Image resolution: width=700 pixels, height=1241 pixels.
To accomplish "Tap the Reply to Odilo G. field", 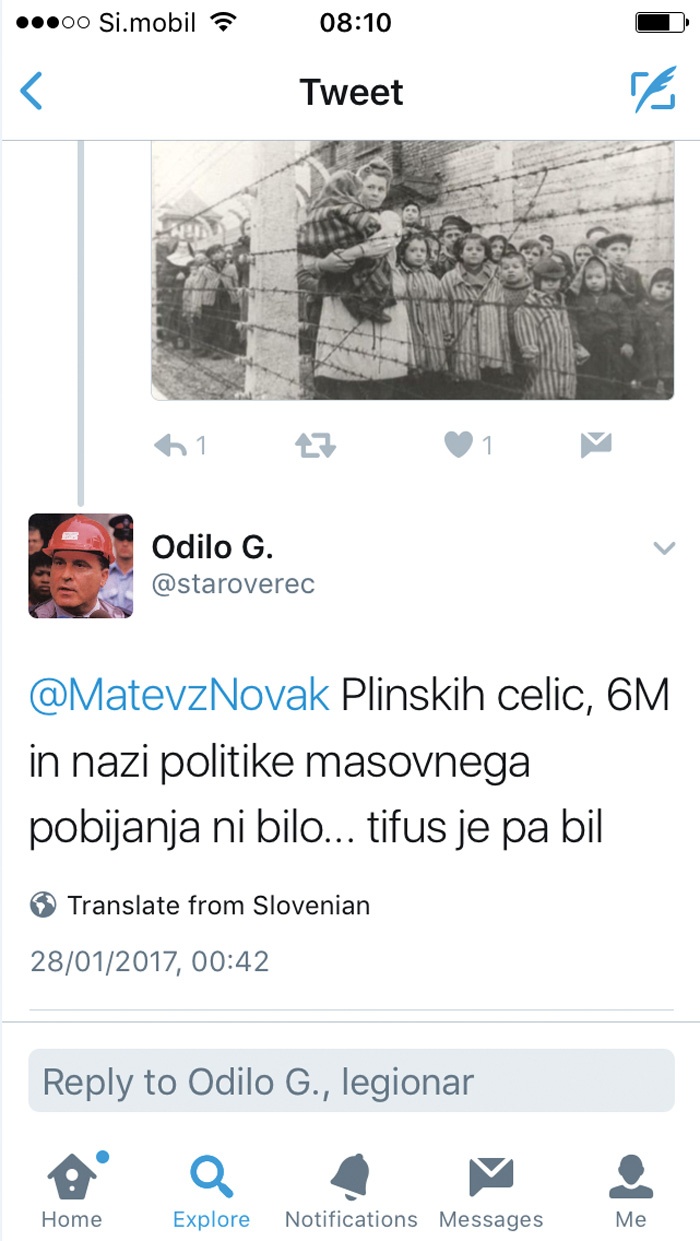I will click(x=350, y=1081).
